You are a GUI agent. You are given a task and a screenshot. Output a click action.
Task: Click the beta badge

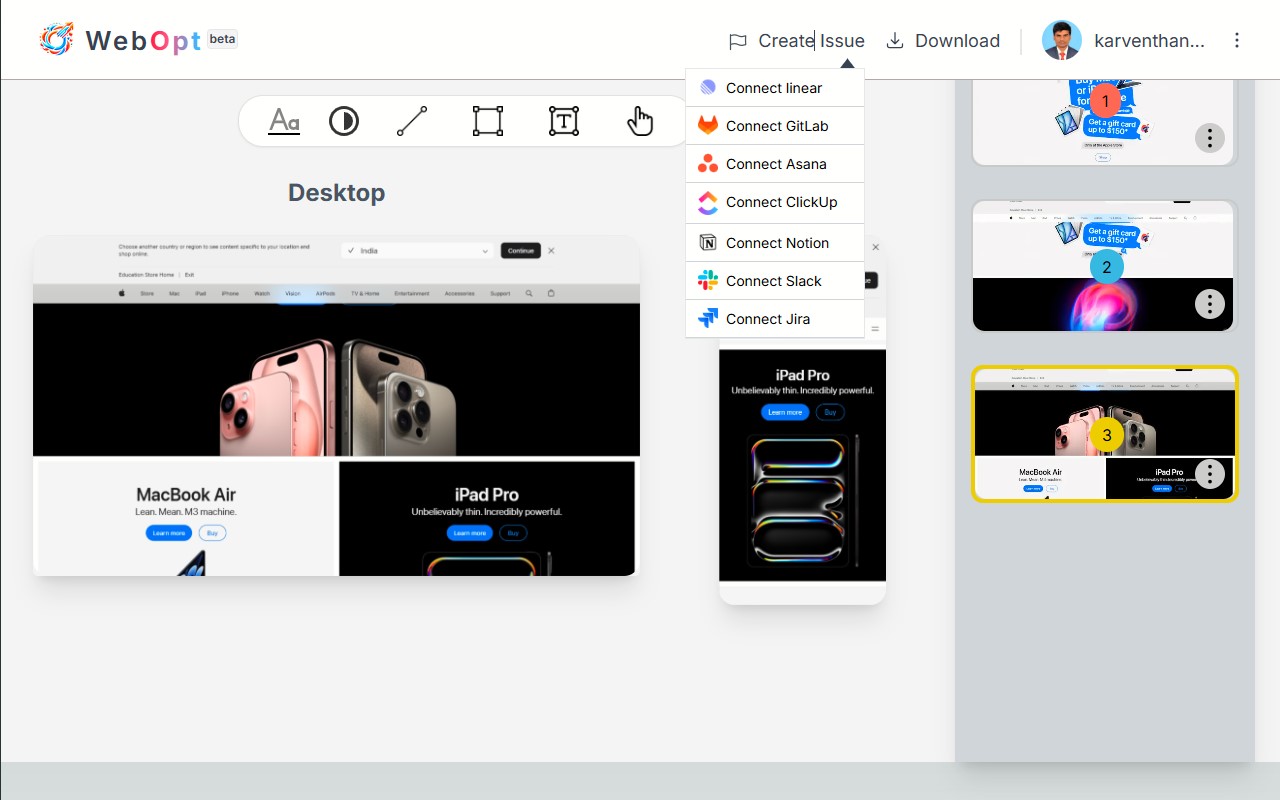[x=223, y=39]
